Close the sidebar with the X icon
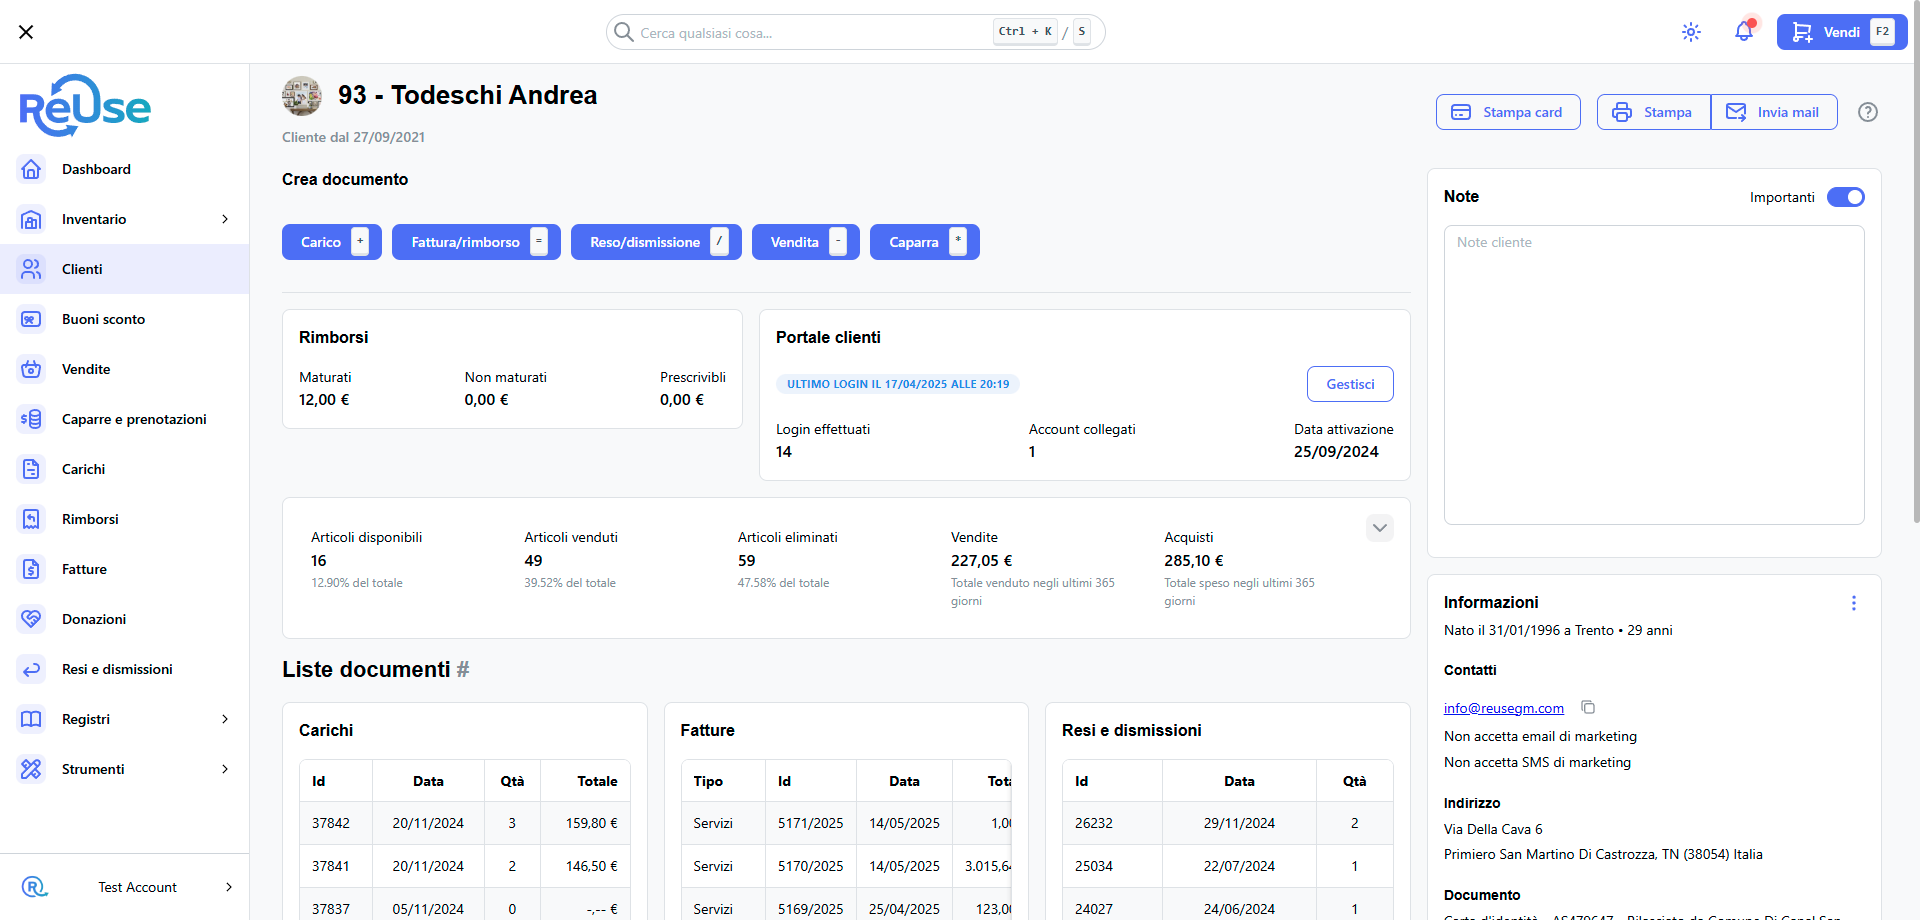The width and height of the screenshot is (1920, 920). 26,32
